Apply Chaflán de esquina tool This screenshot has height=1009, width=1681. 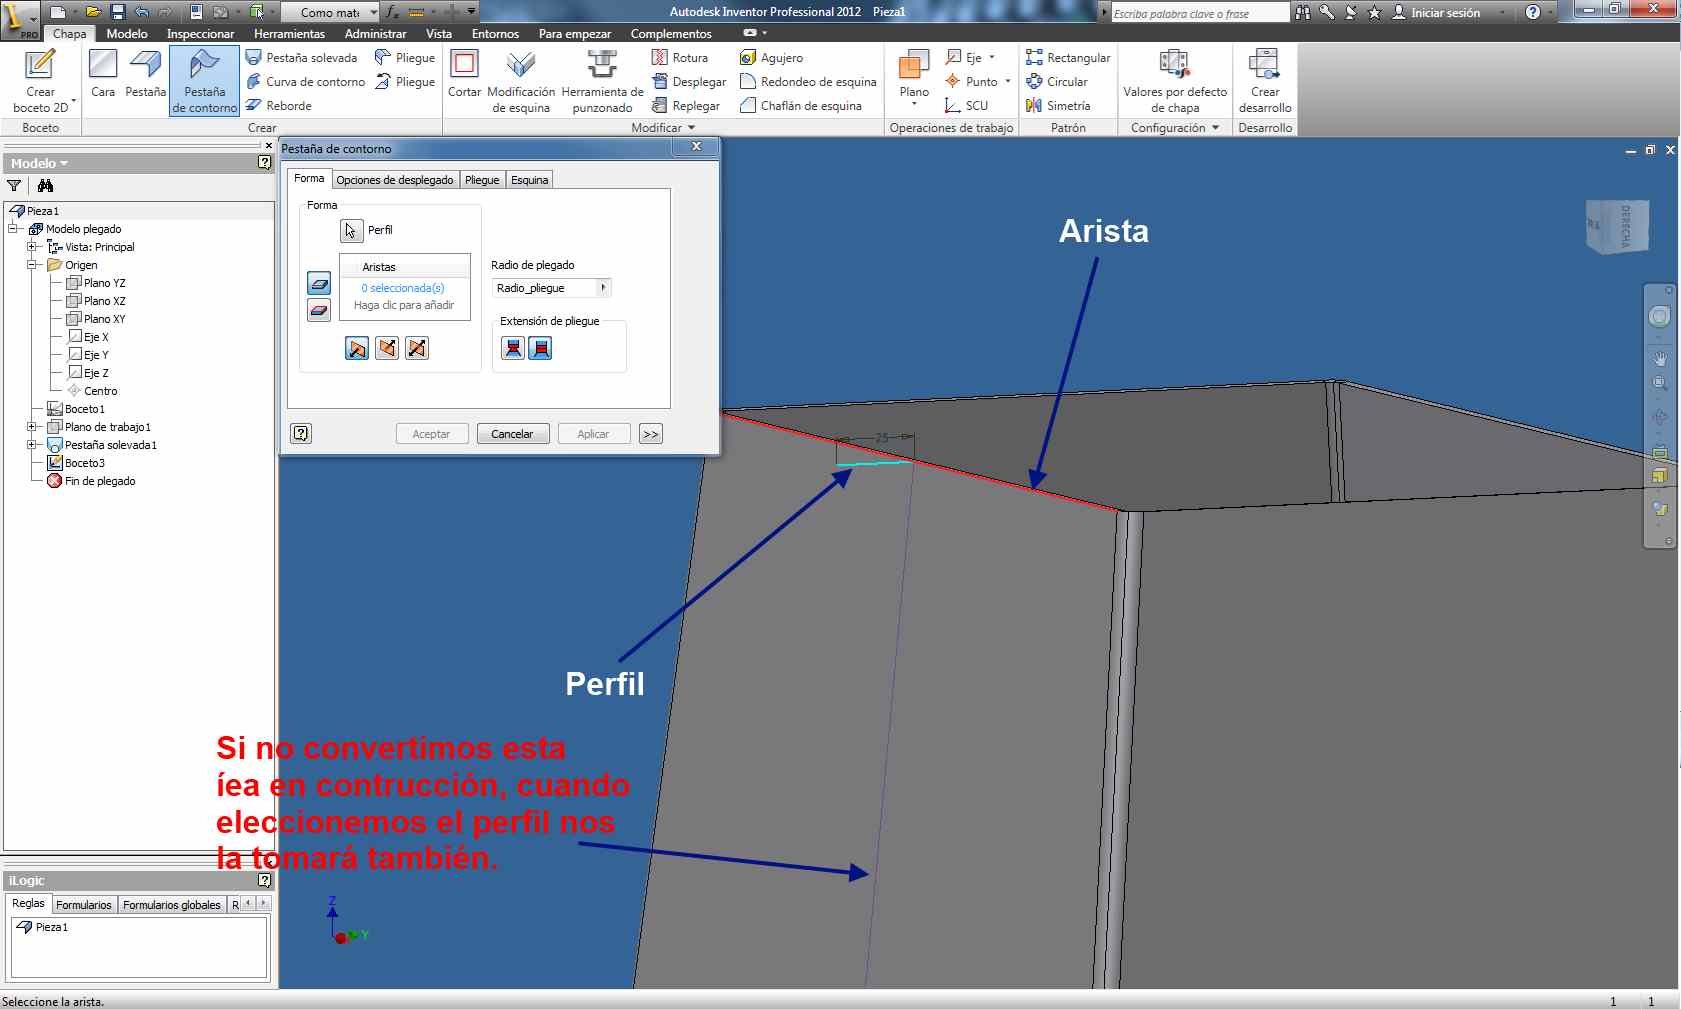click(x=800, y=106)
